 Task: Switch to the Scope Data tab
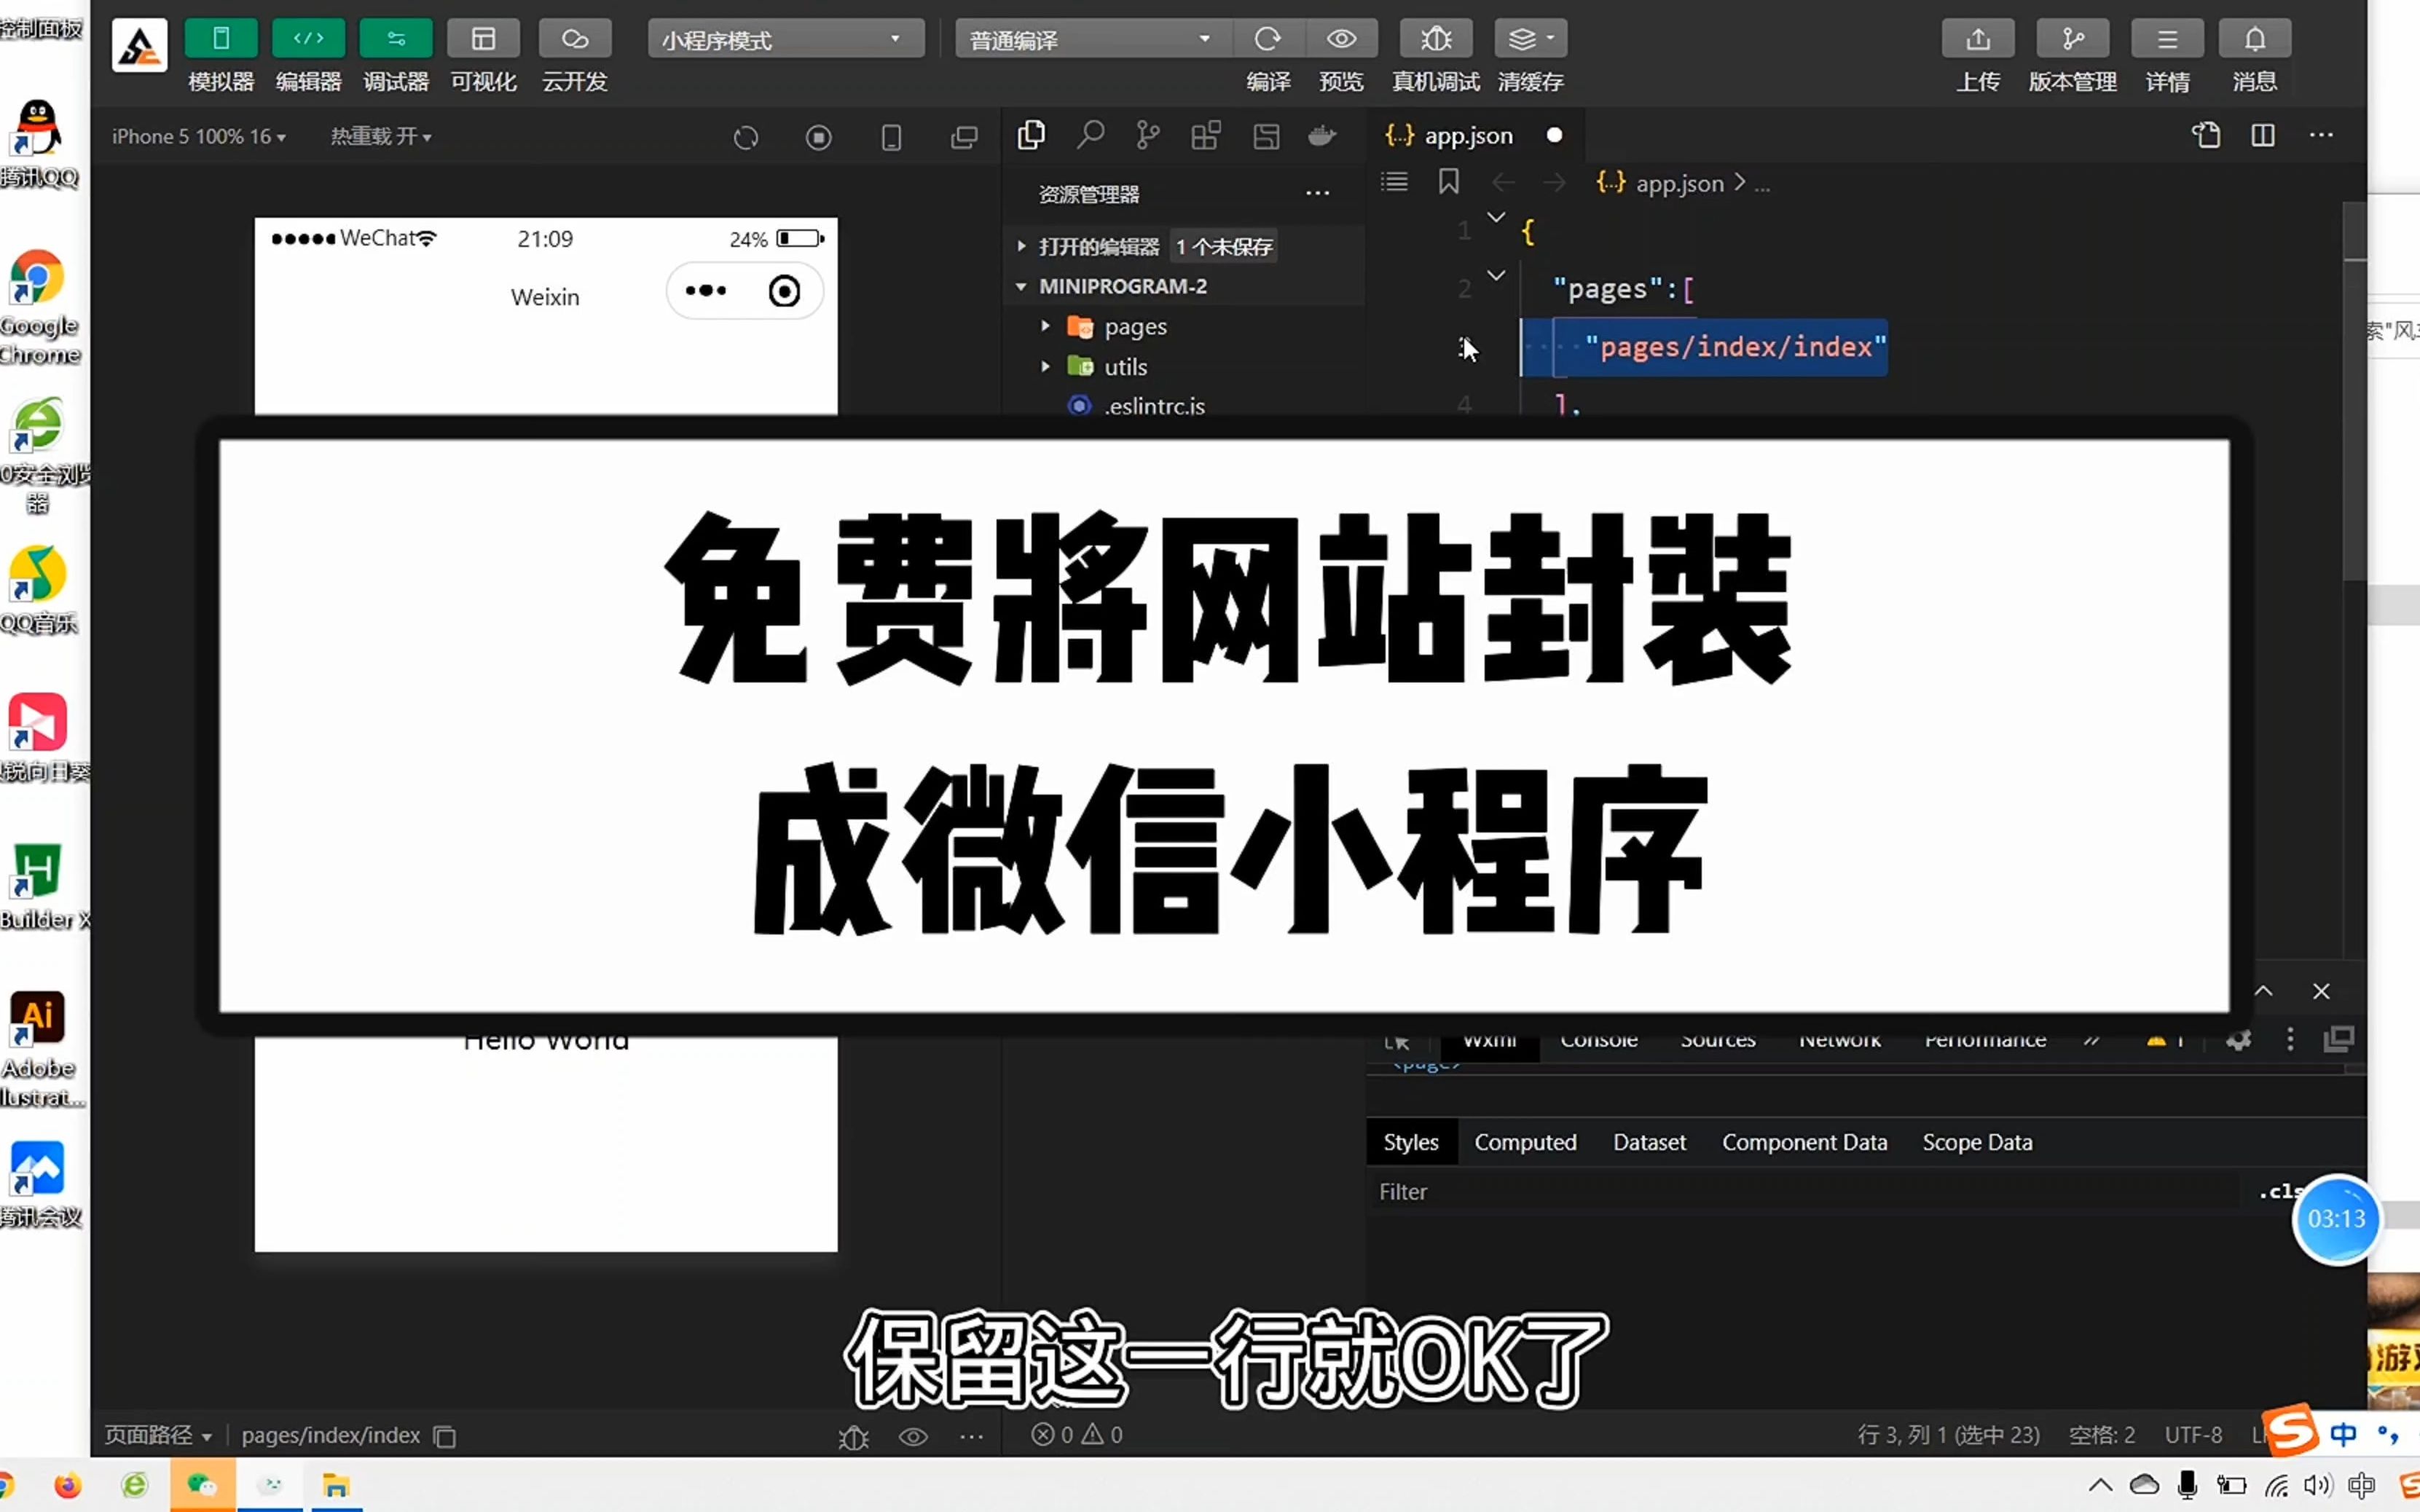coord(1977,1142)
